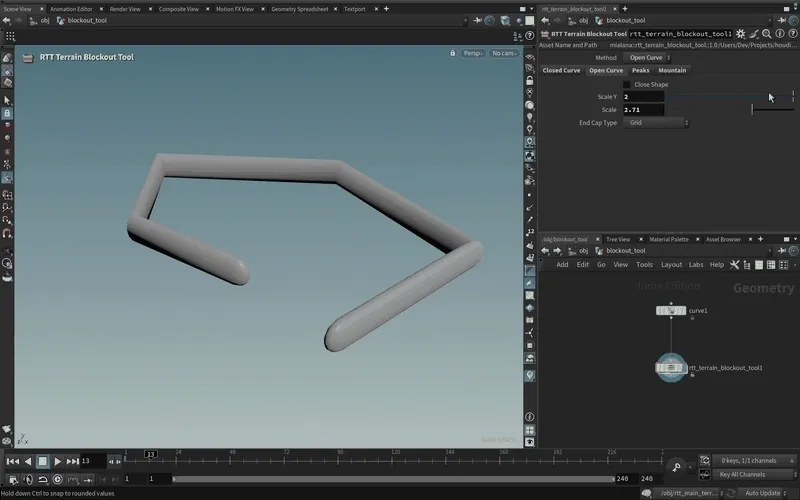Toggle the flag under rtt_terrain_blockout_tool1 node
The width and height of the screenshot is (800, 500).
(x=692, y=375)
